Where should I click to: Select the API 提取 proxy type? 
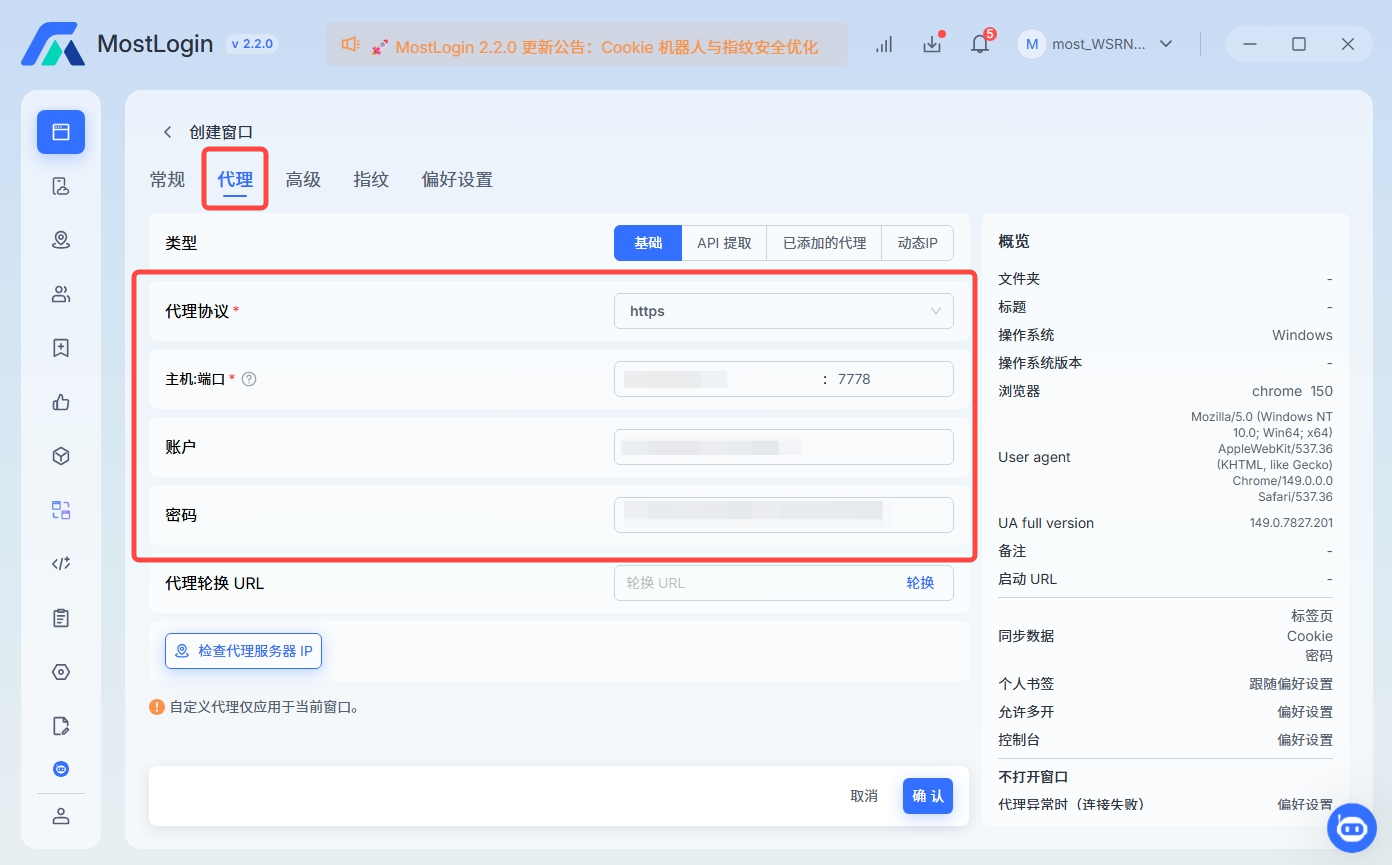pos(724,243)
